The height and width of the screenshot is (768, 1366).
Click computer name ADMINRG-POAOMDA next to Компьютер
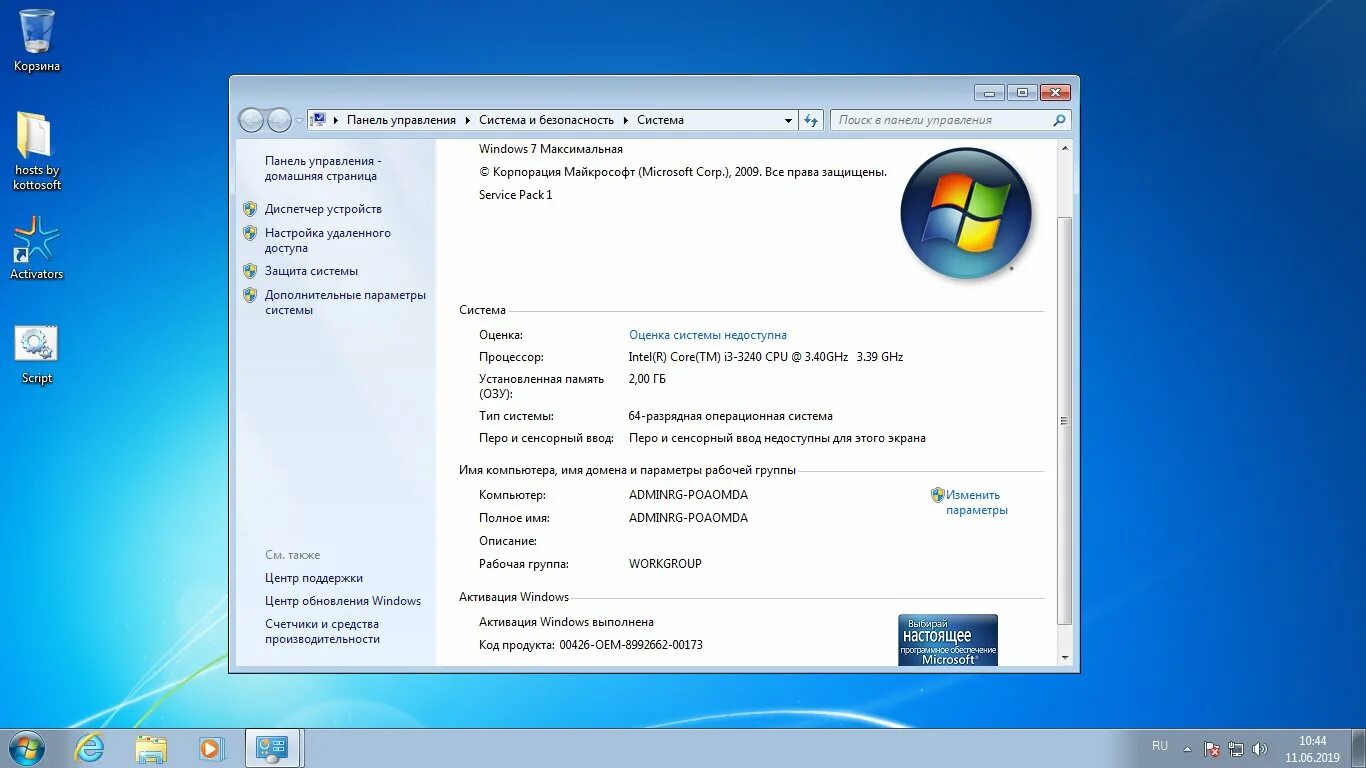(688, 495)
